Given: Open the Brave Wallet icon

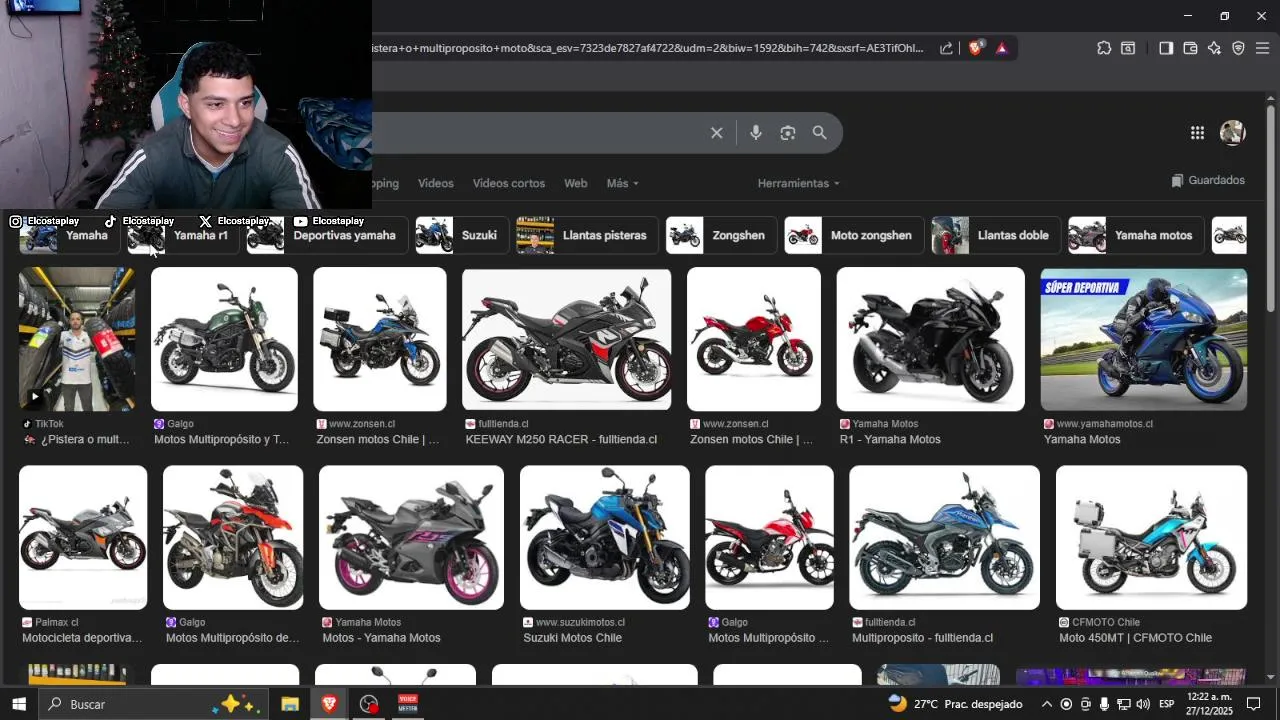Looking at the screenshot, I should tap(1190, 48).
